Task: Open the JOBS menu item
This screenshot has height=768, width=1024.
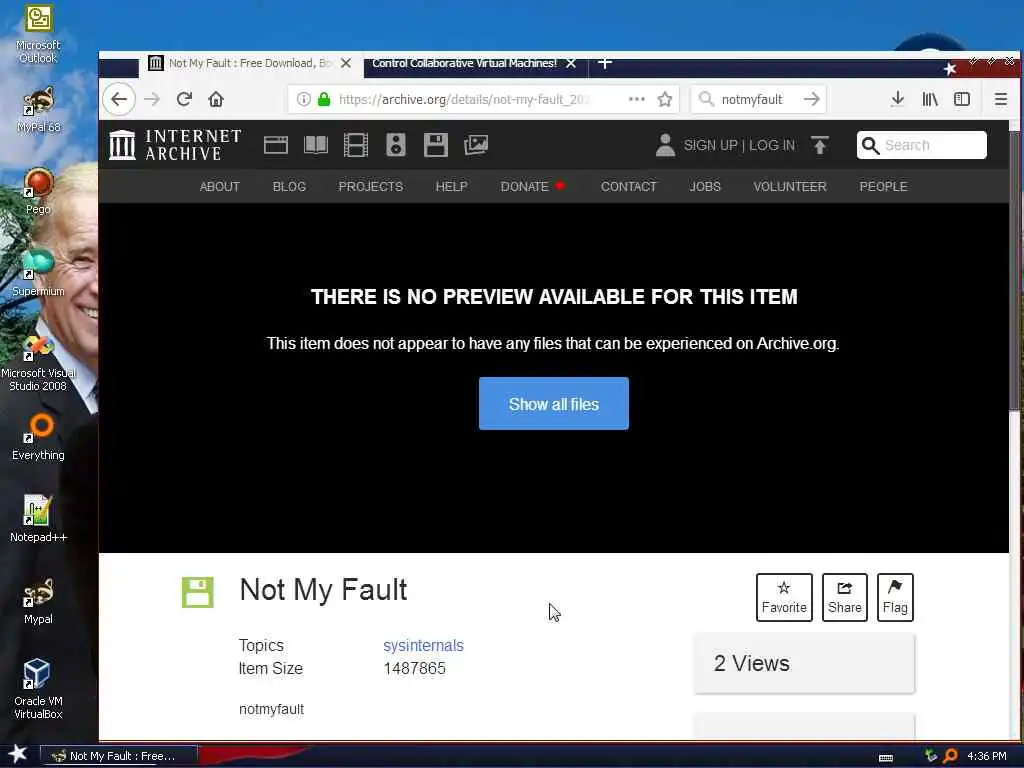Action: tap(705, 187)
